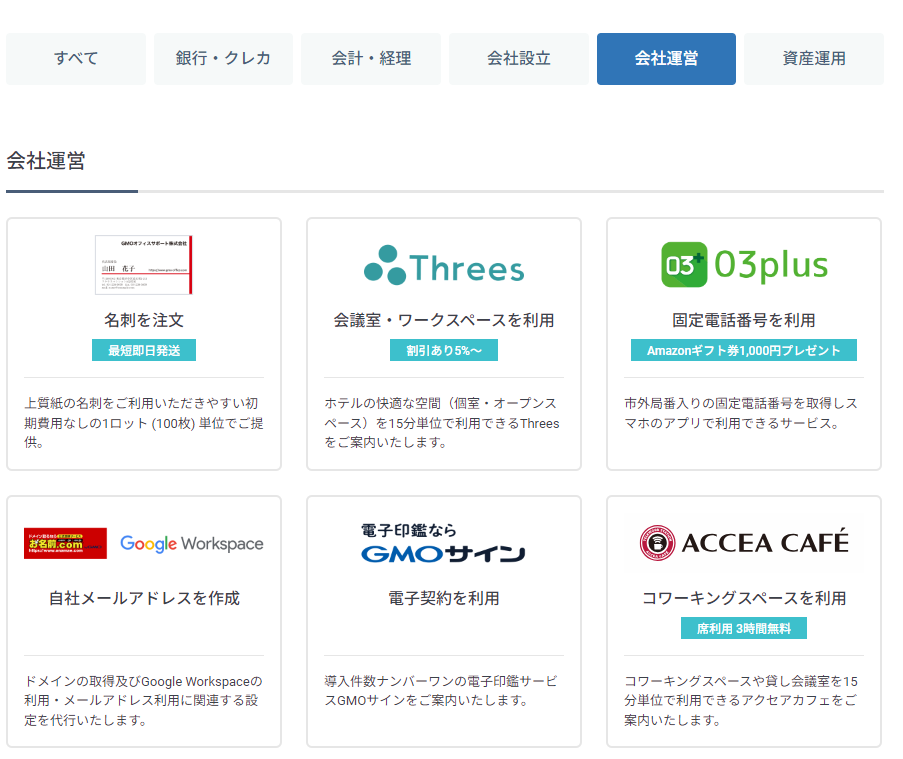
Task: Click the business card sample image
Action: coord(143,265)
